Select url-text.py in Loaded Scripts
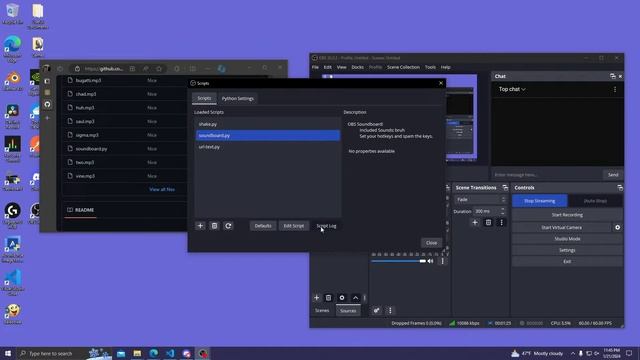The image size is (640, 360). click(x=267, y=147)
